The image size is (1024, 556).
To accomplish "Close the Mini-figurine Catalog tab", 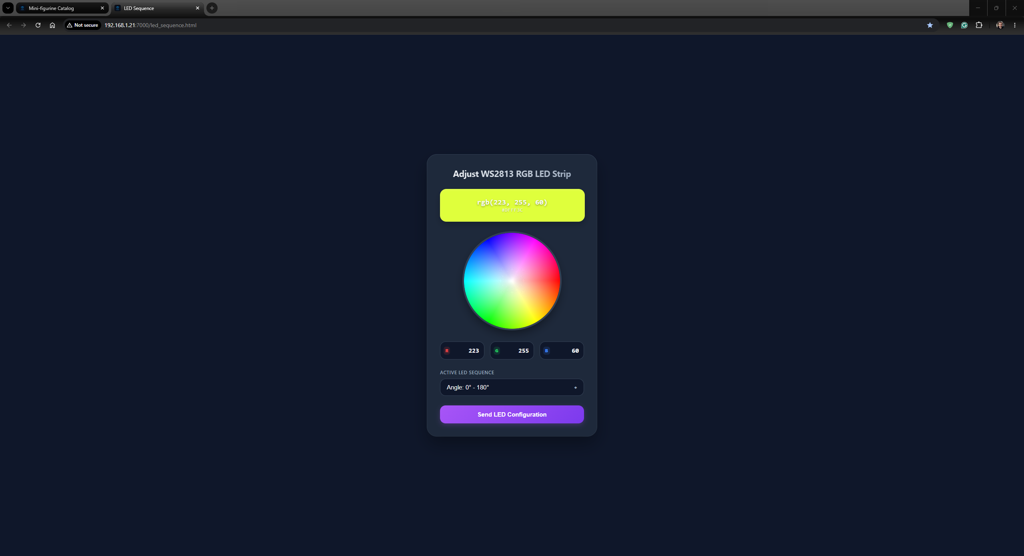I will tap(103, 8).
